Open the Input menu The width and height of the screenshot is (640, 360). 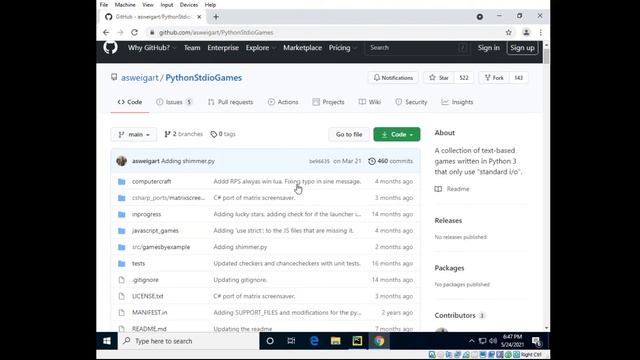pyautogui.click(x=167, y=5)
